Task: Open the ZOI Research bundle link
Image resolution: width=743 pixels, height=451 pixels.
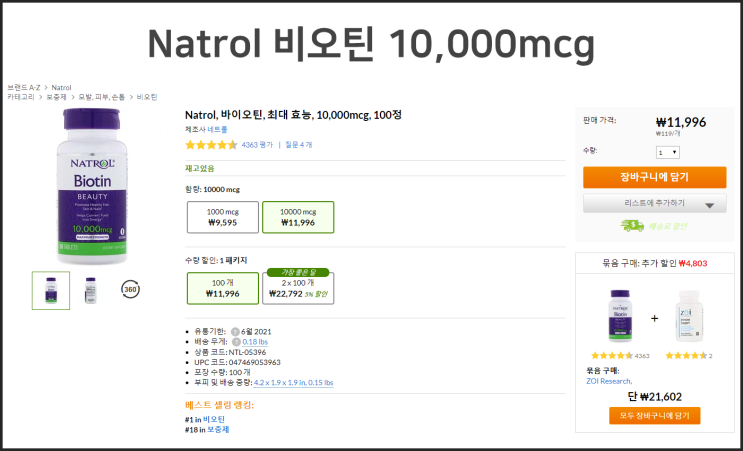Action: tap(611, 381)
